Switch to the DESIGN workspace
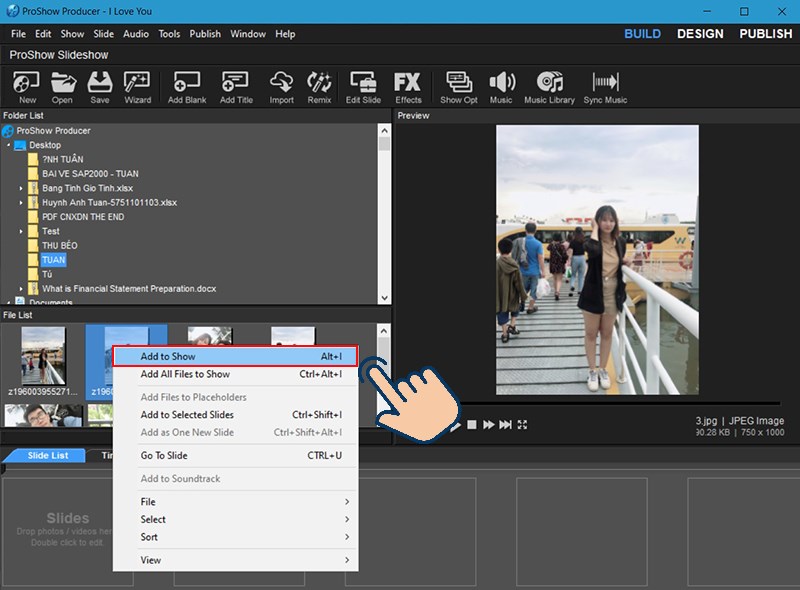The height and width of the screenshot is (590, 800). (700, 34)
